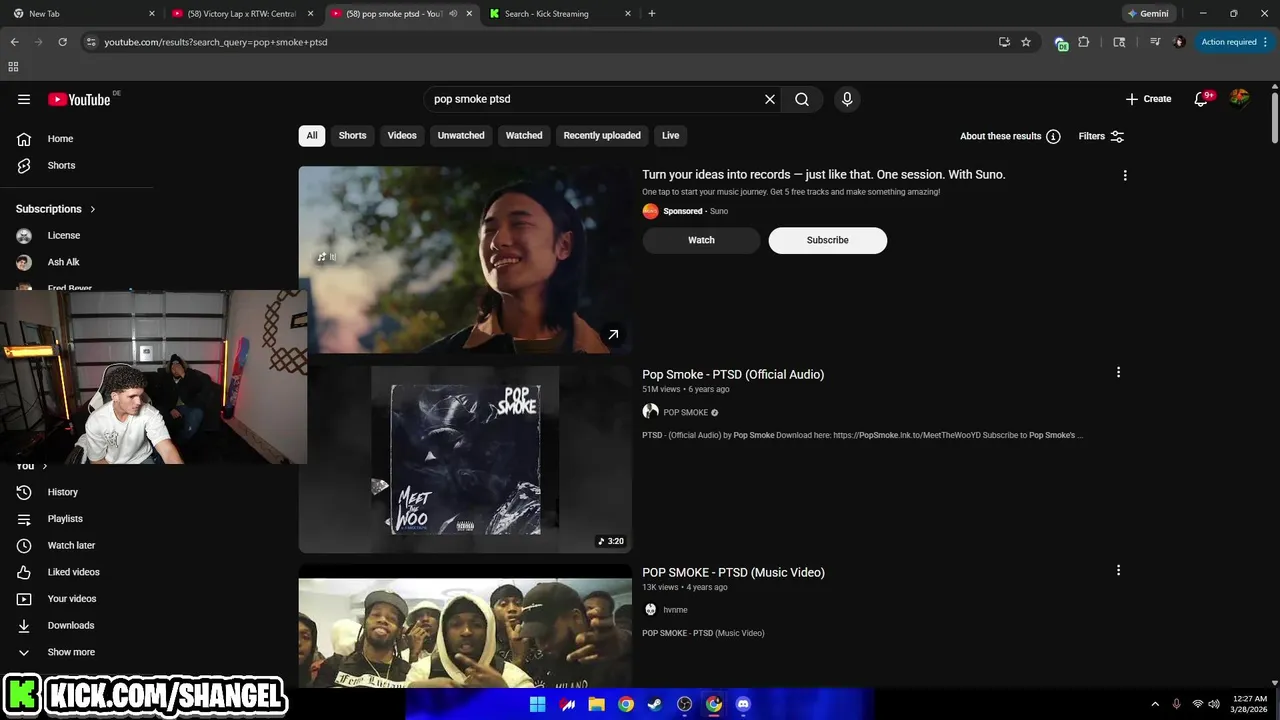Select the All filter chip
The width and height of the screenshot is (1280, 720).
(x=312, y=136)
